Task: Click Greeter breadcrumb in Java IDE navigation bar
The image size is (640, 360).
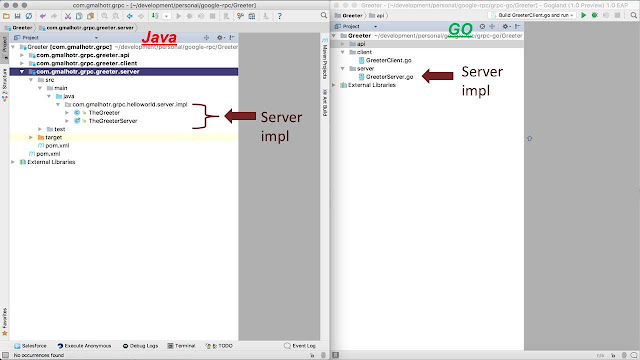Action: point(18,28)
